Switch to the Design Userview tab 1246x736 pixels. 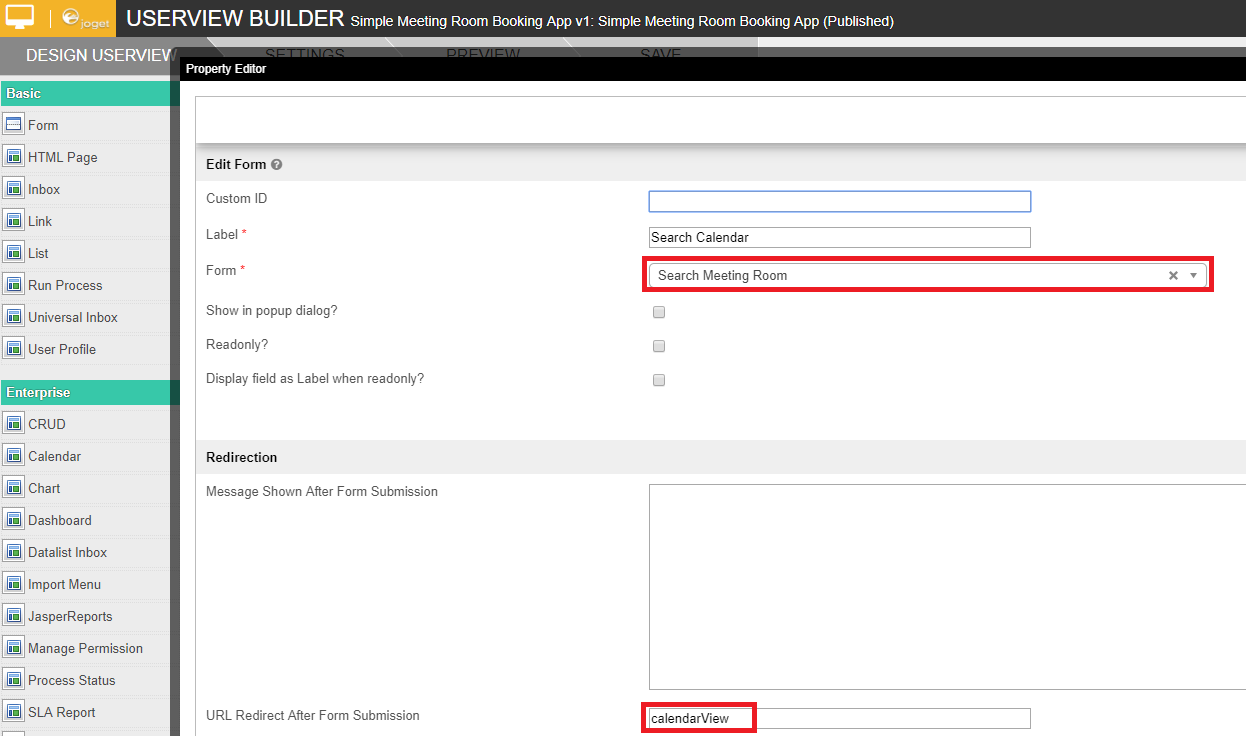(x=100, y=55)
